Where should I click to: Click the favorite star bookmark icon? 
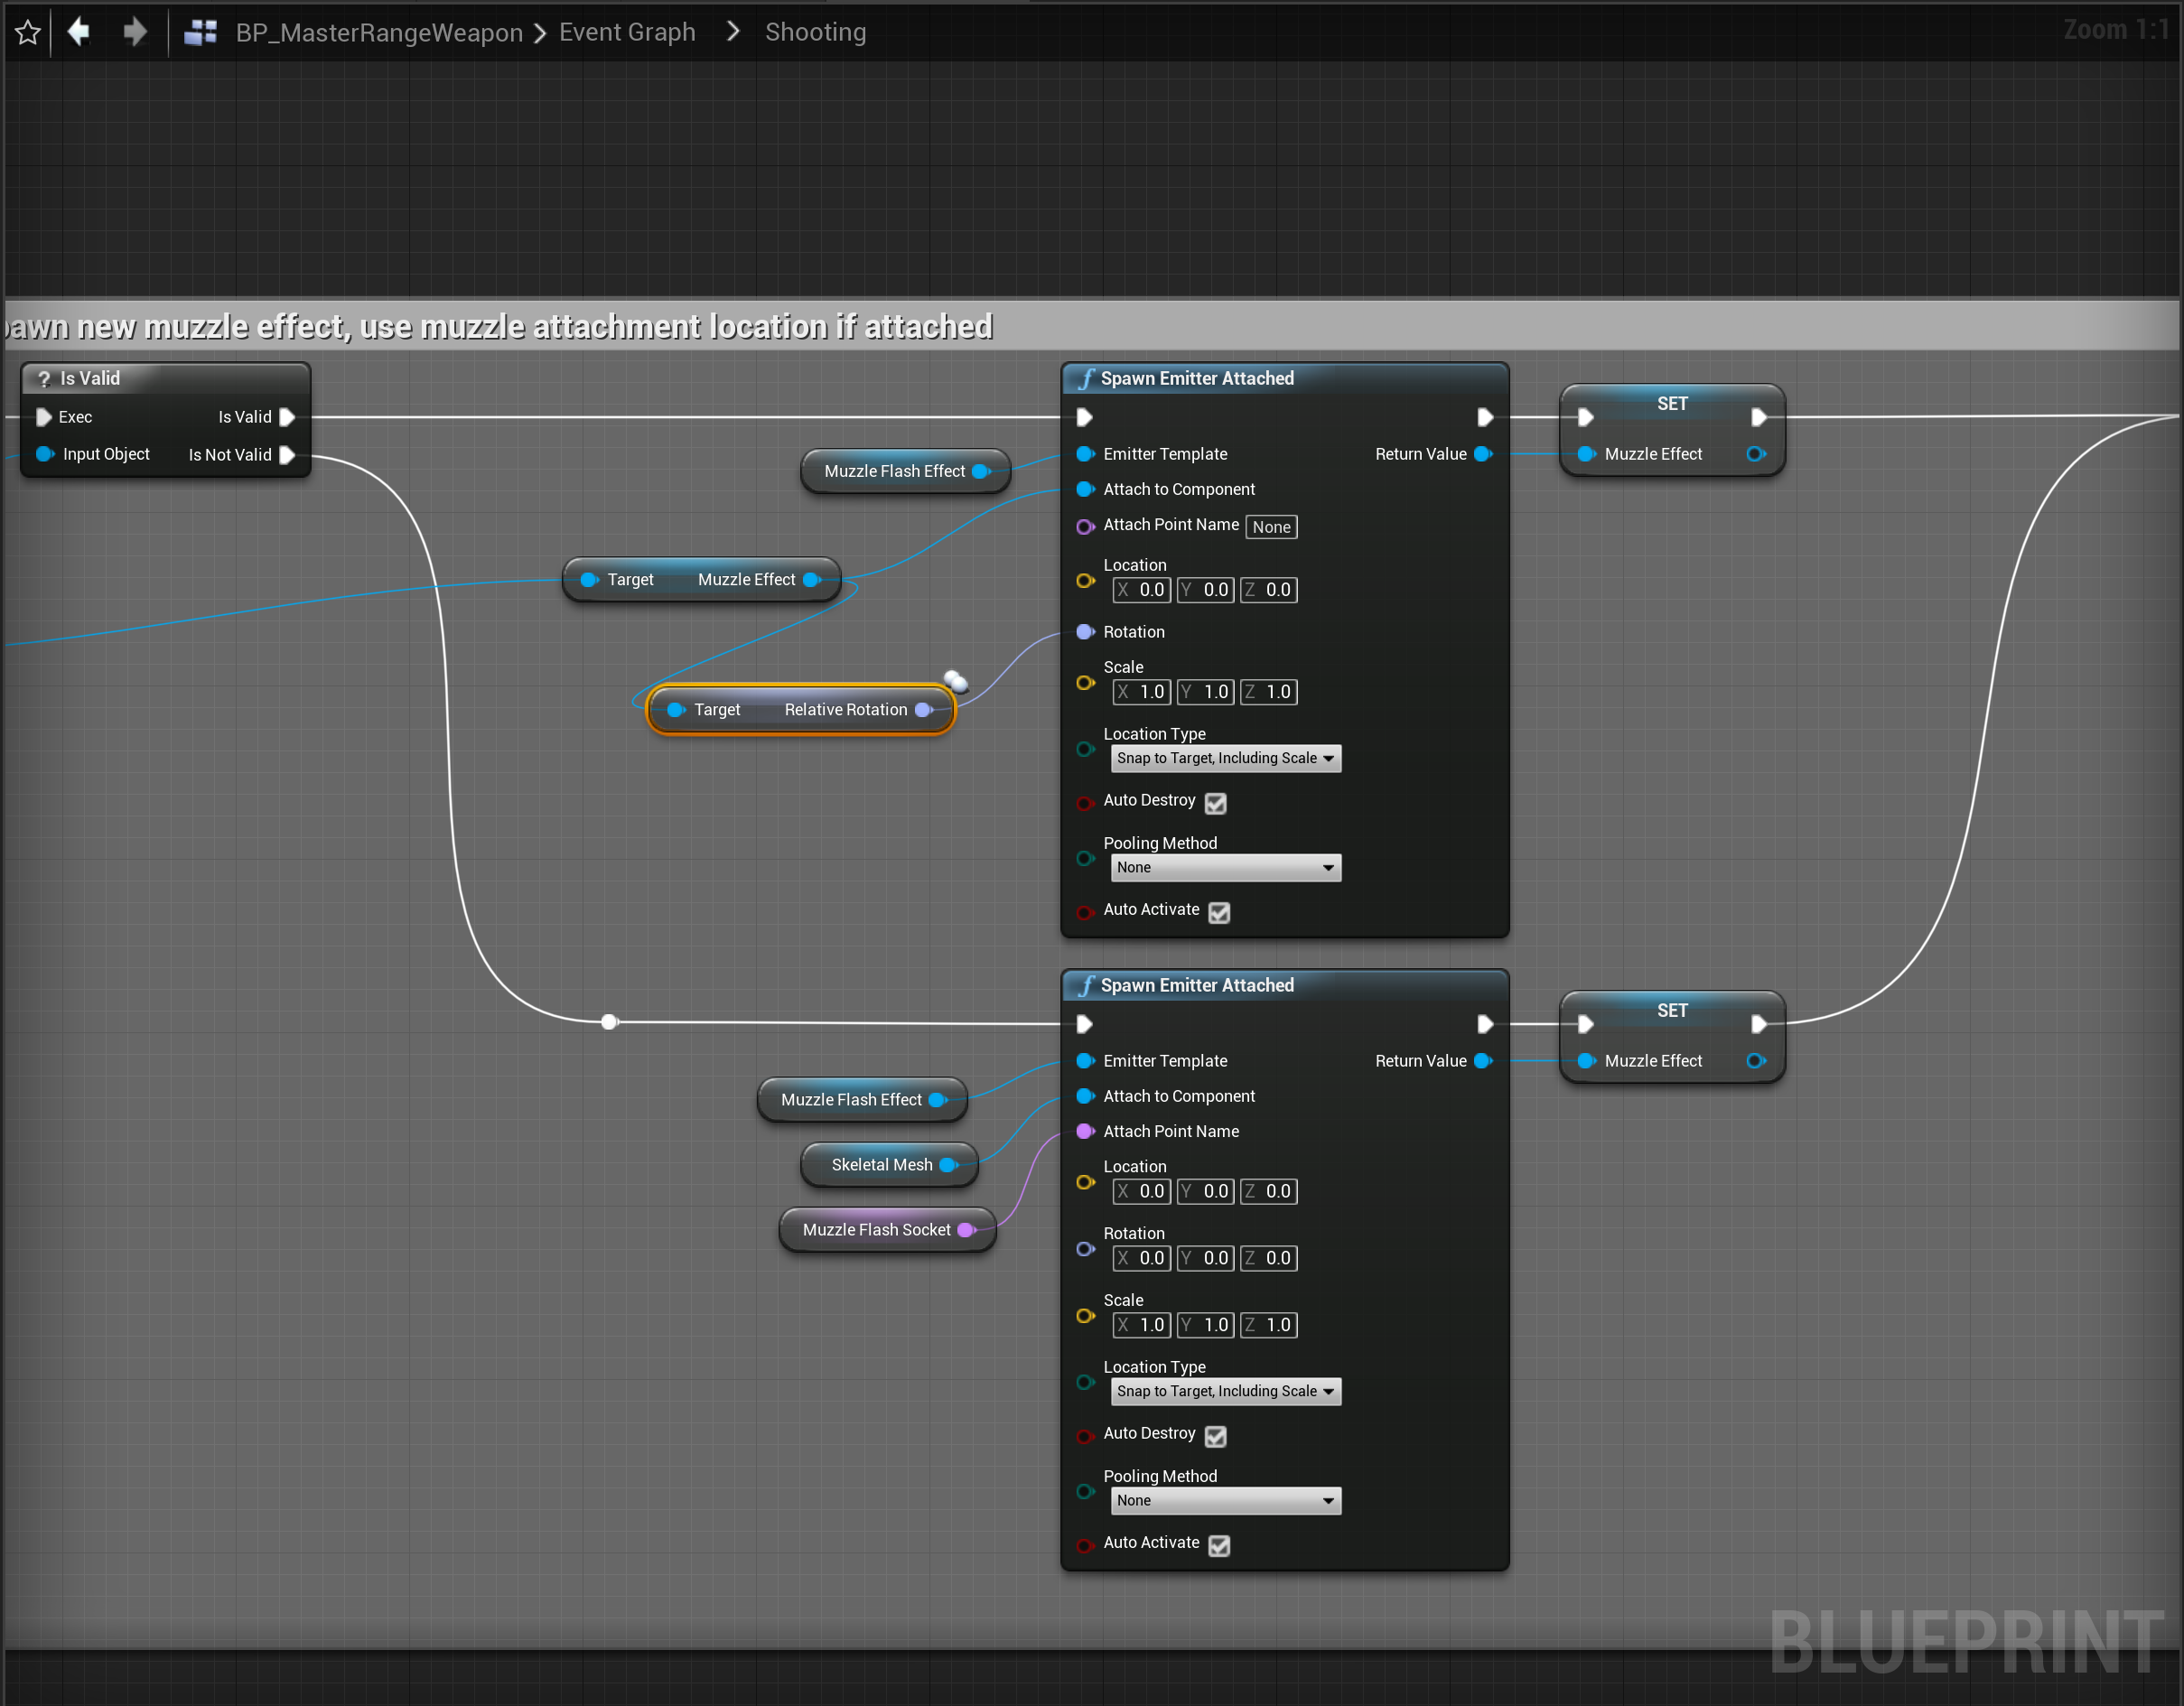[28, 33]
